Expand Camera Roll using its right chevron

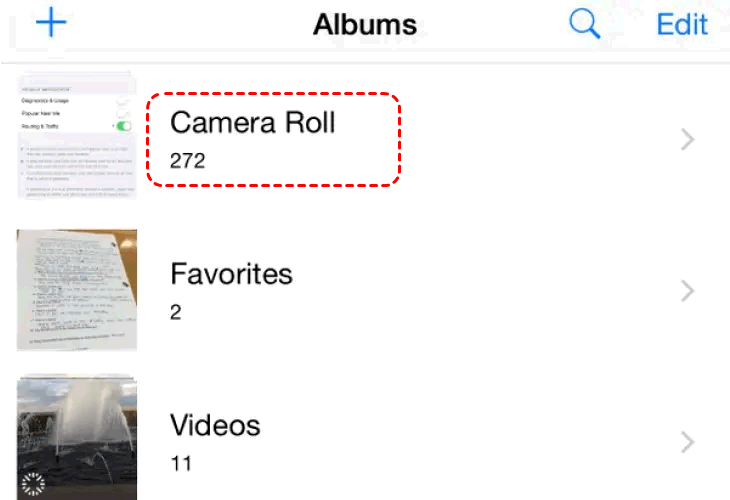tap(687, 140)
